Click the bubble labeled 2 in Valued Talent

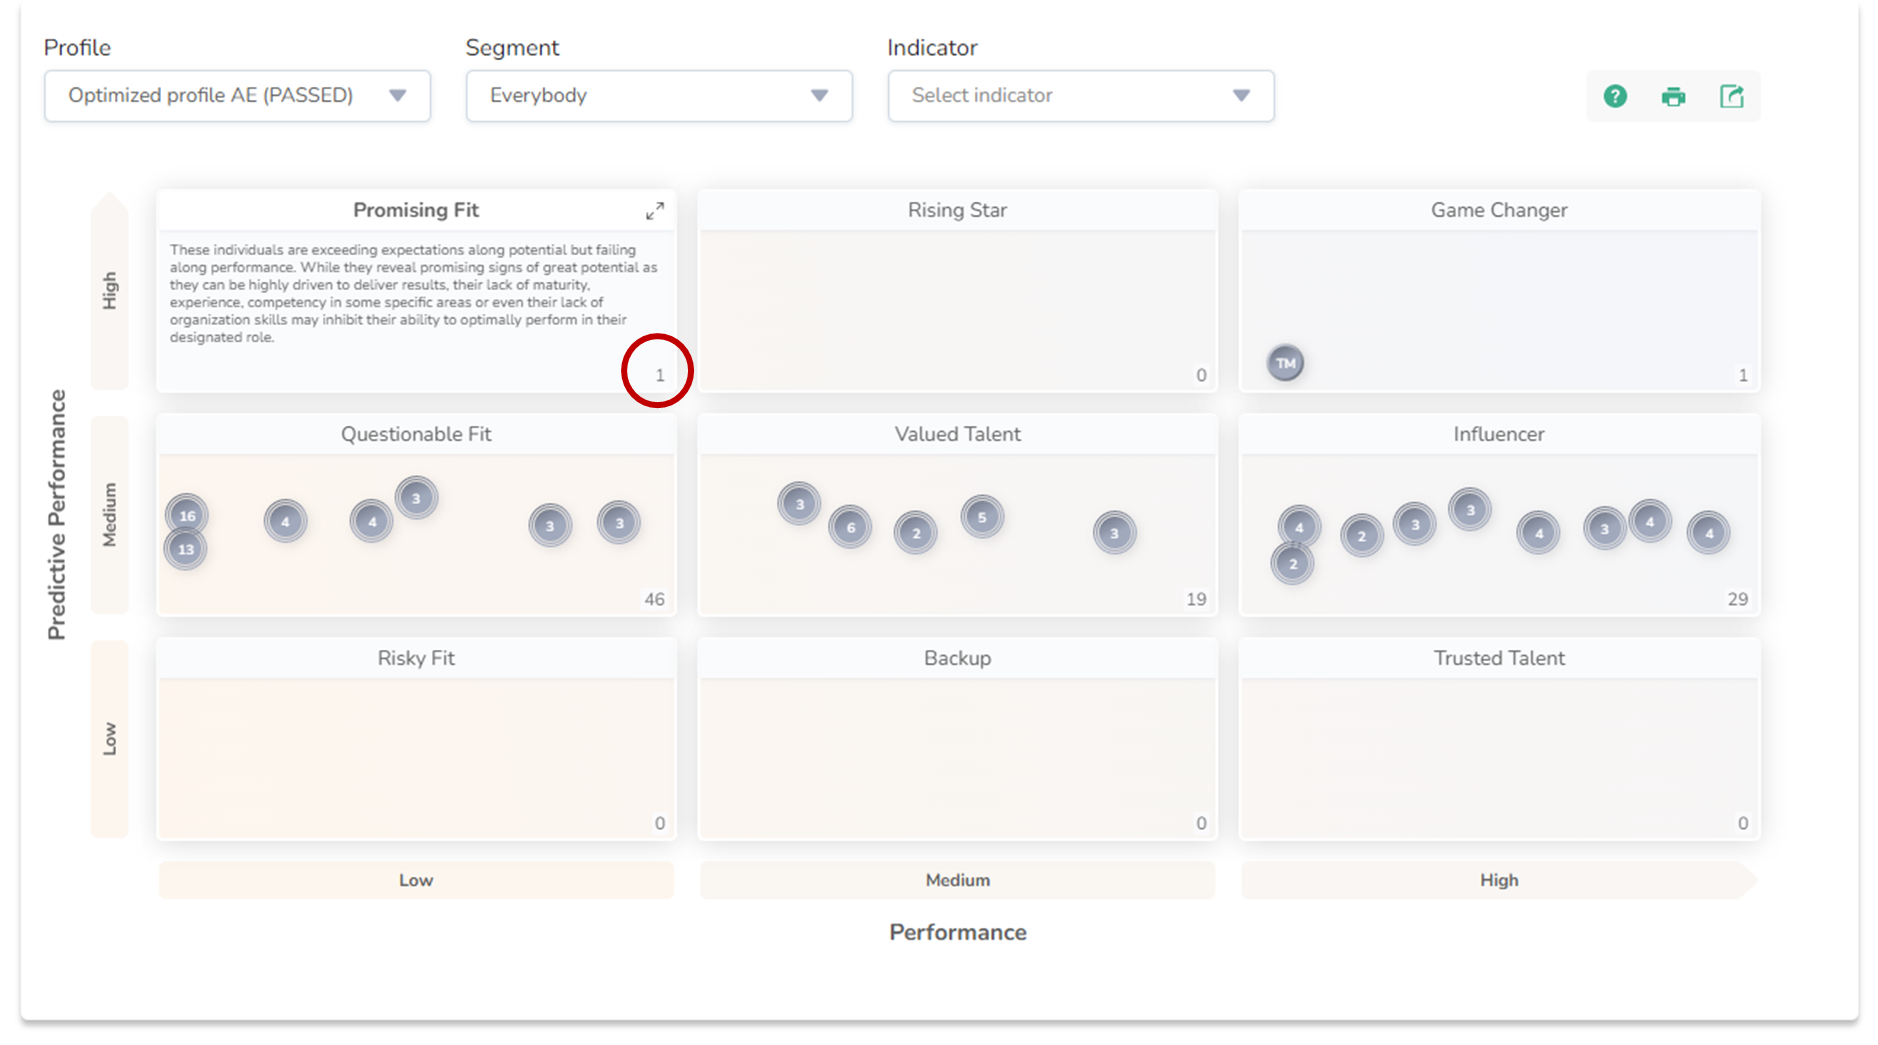click(x=916, y=533)
